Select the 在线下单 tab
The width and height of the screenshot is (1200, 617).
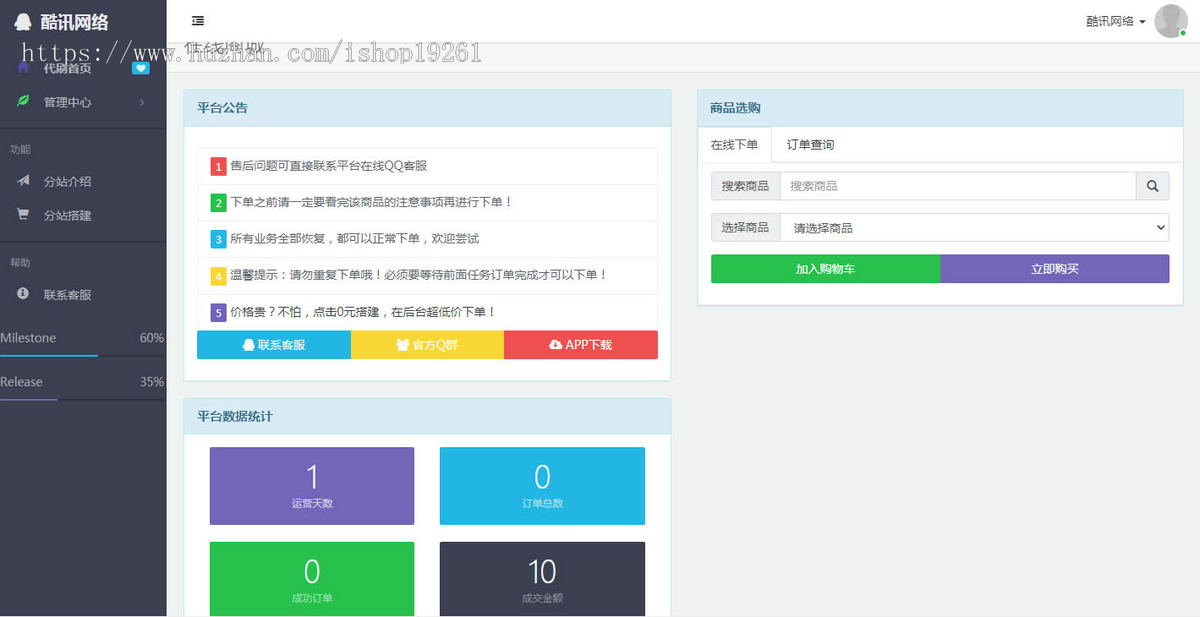[x=735, y=145]
